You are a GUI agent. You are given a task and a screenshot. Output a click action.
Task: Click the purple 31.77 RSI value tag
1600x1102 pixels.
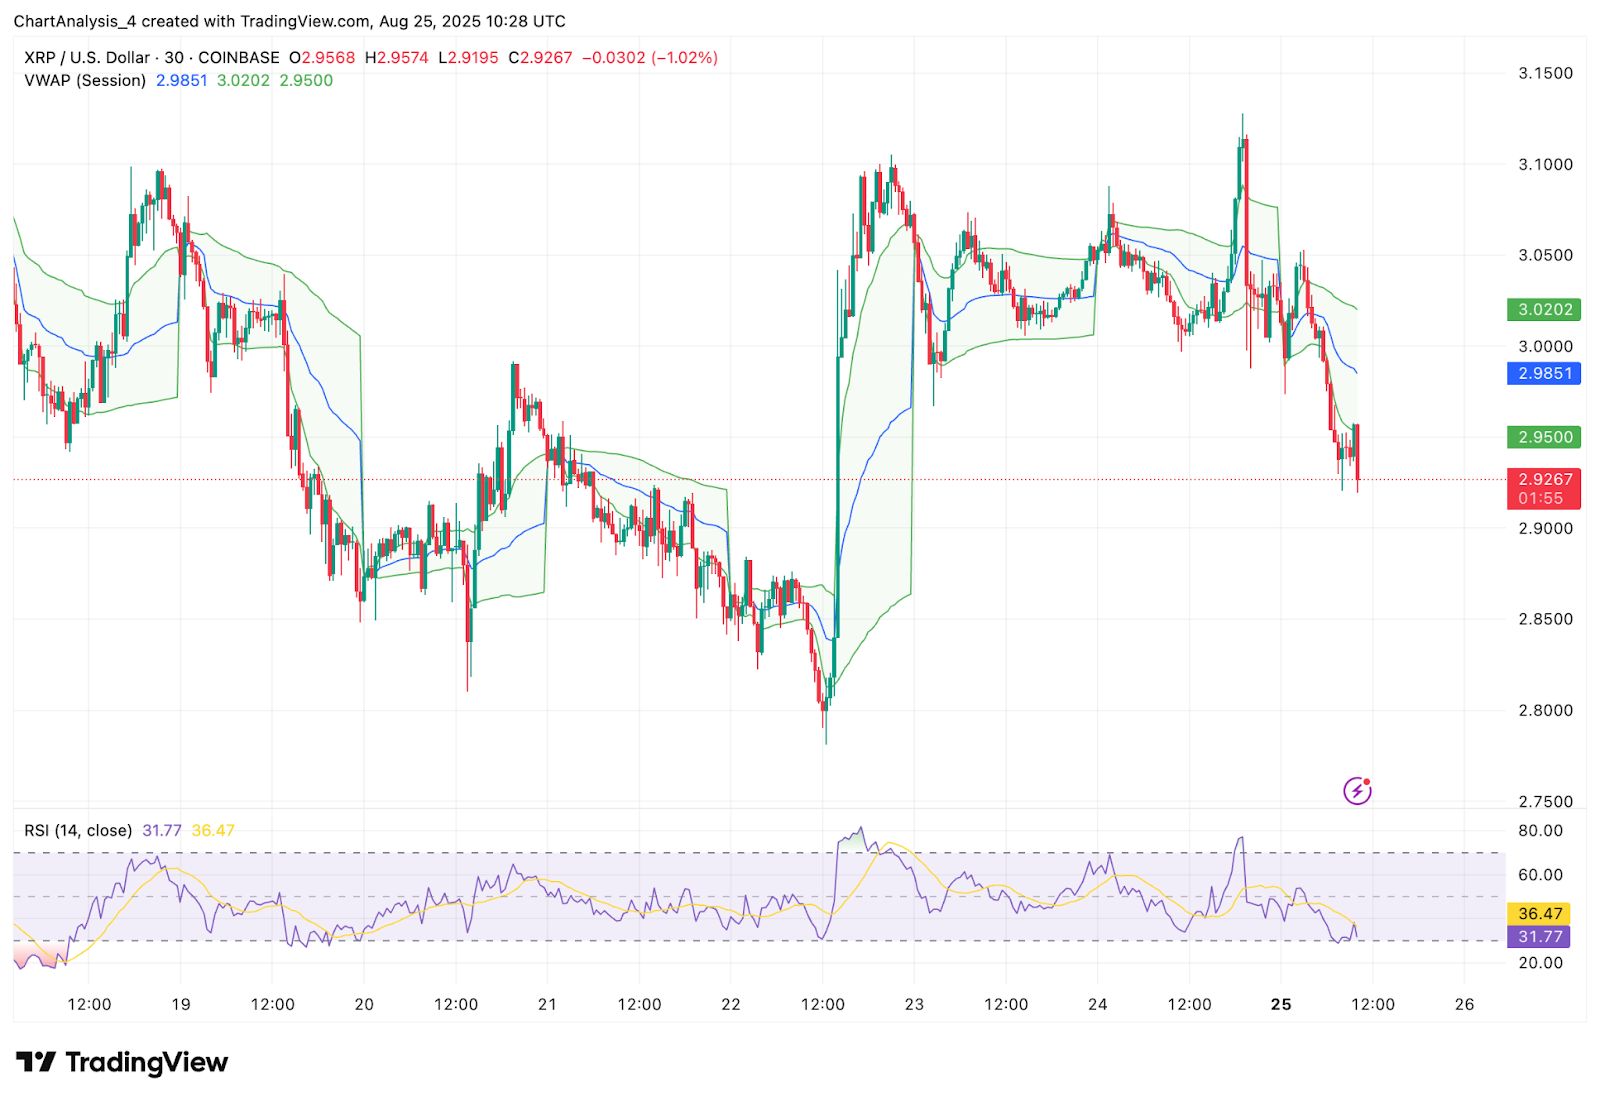point(1539,937)
